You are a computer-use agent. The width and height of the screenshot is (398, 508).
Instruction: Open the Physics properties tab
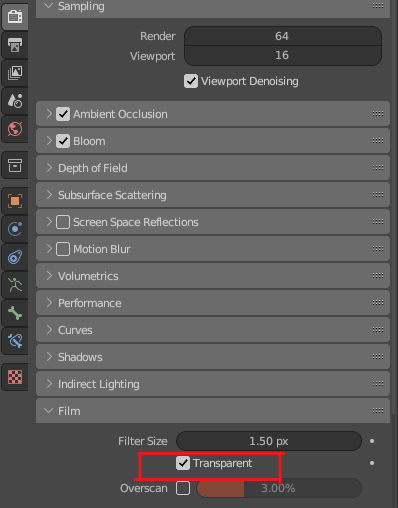tap(15, 229)
